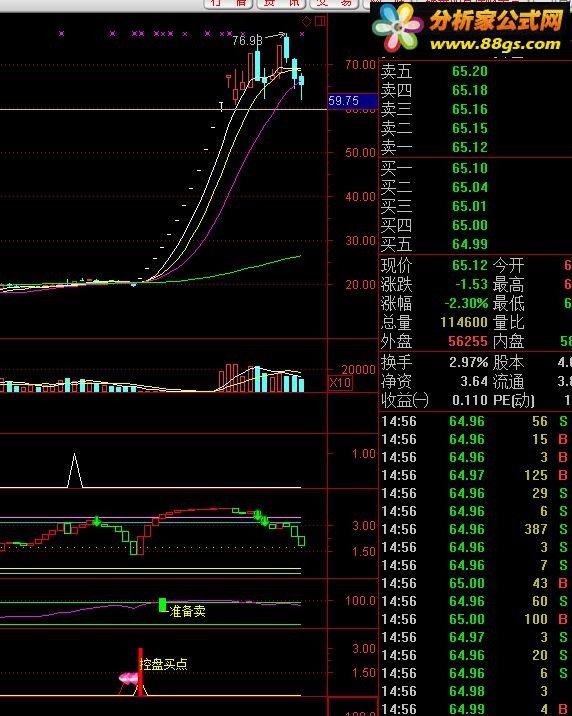Open the www.88gs.com link
The height and width of the screenshot is (716, 572).
pyautogui.click(x=495, y=44)
